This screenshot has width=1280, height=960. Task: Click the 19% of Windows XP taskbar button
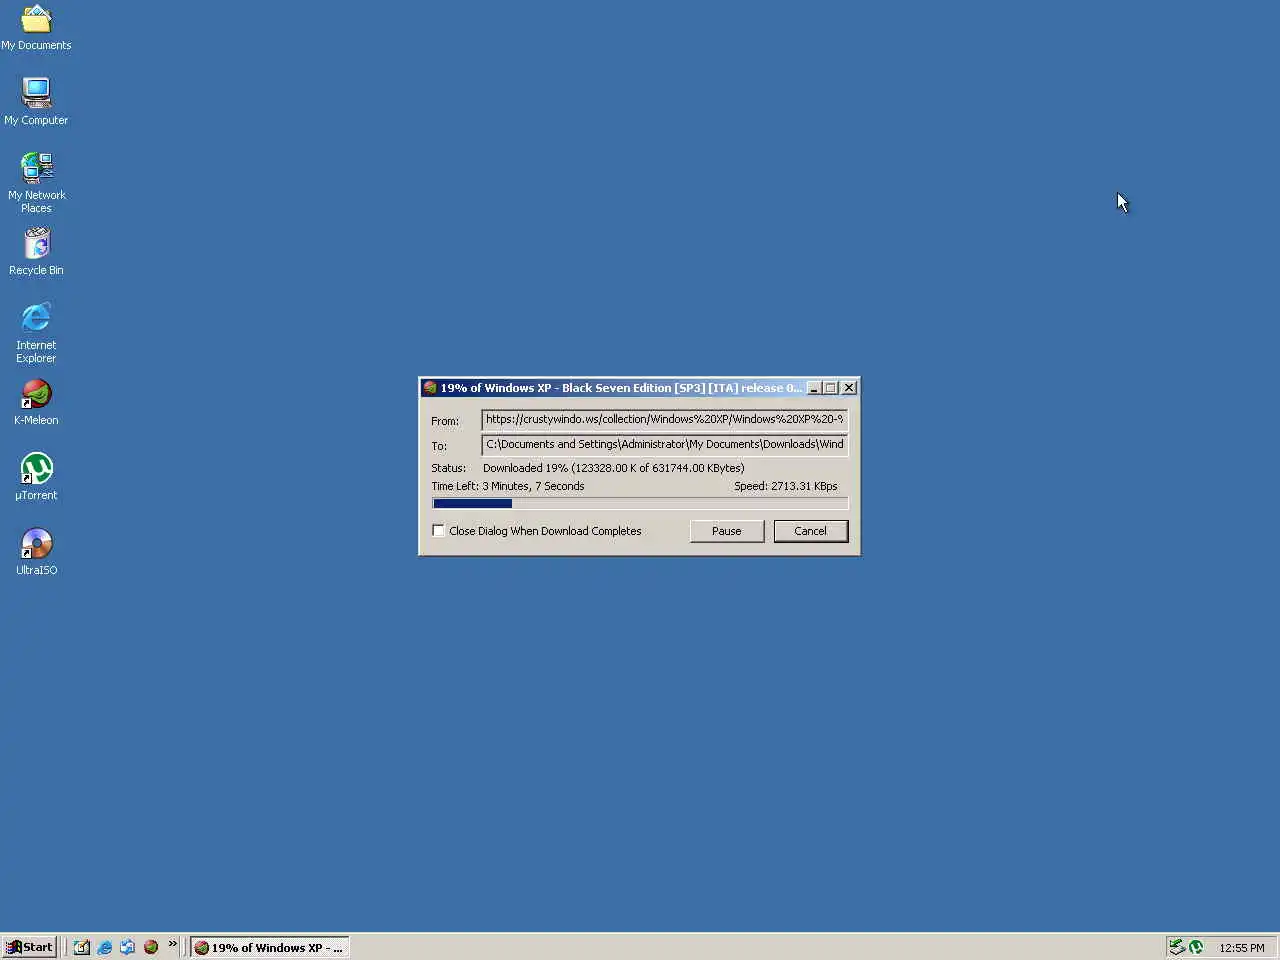[x=270, y=947]
